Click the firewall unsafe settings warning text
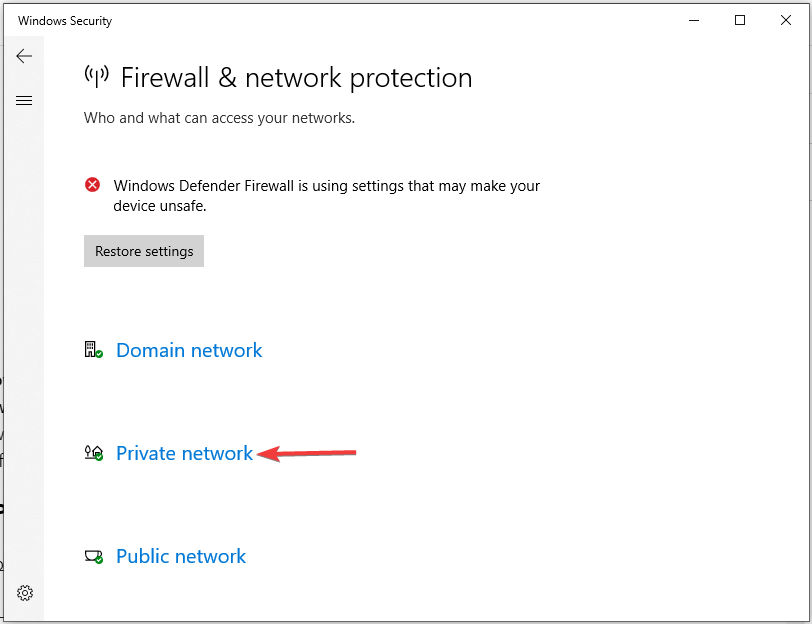 click(327, 196)
